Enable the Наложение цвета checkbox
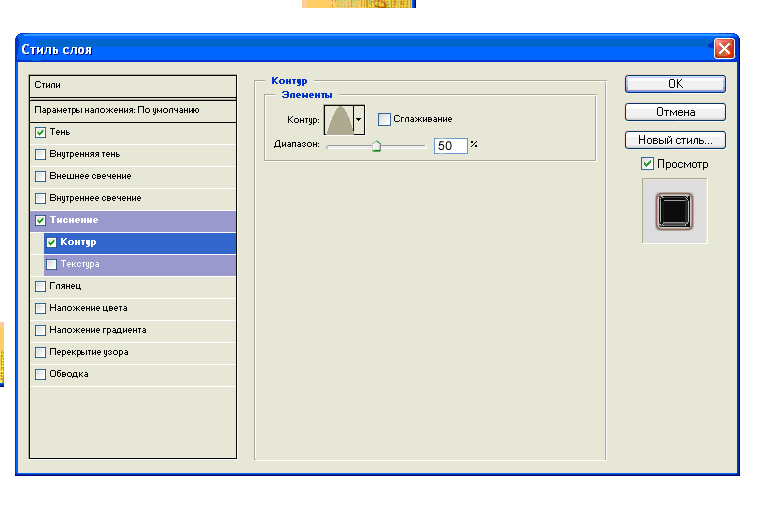 [41, 308]
